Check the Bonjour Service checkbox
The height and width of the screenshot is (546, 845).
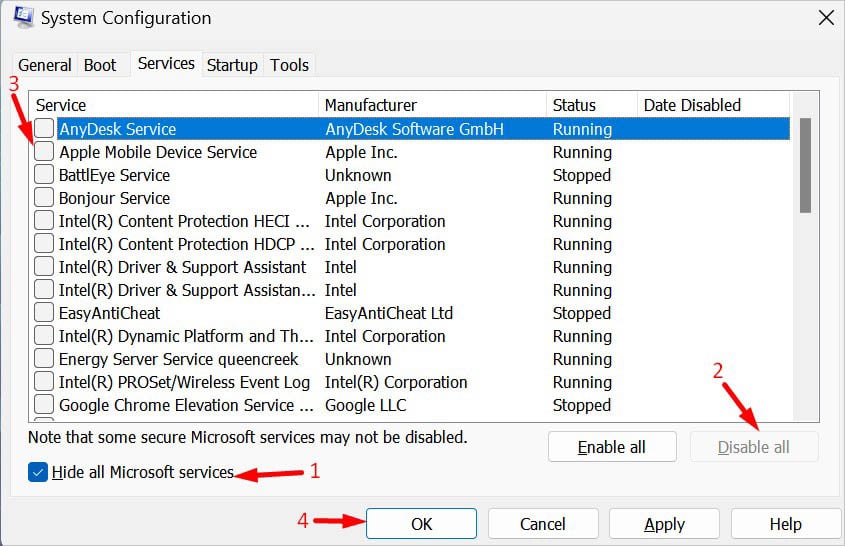click(45, 198)
